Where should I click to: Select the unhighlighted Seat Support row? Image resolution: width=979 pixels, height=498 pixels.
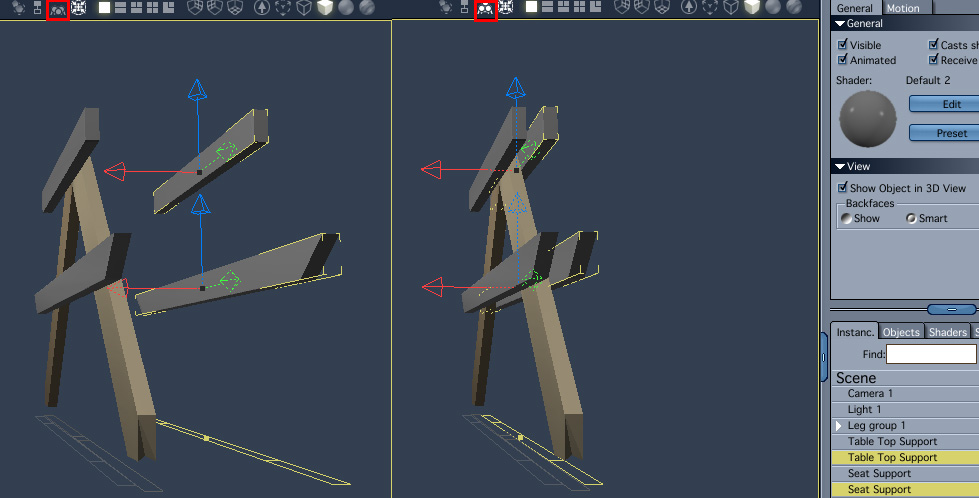pyautogui.click(x=905, y=474)
